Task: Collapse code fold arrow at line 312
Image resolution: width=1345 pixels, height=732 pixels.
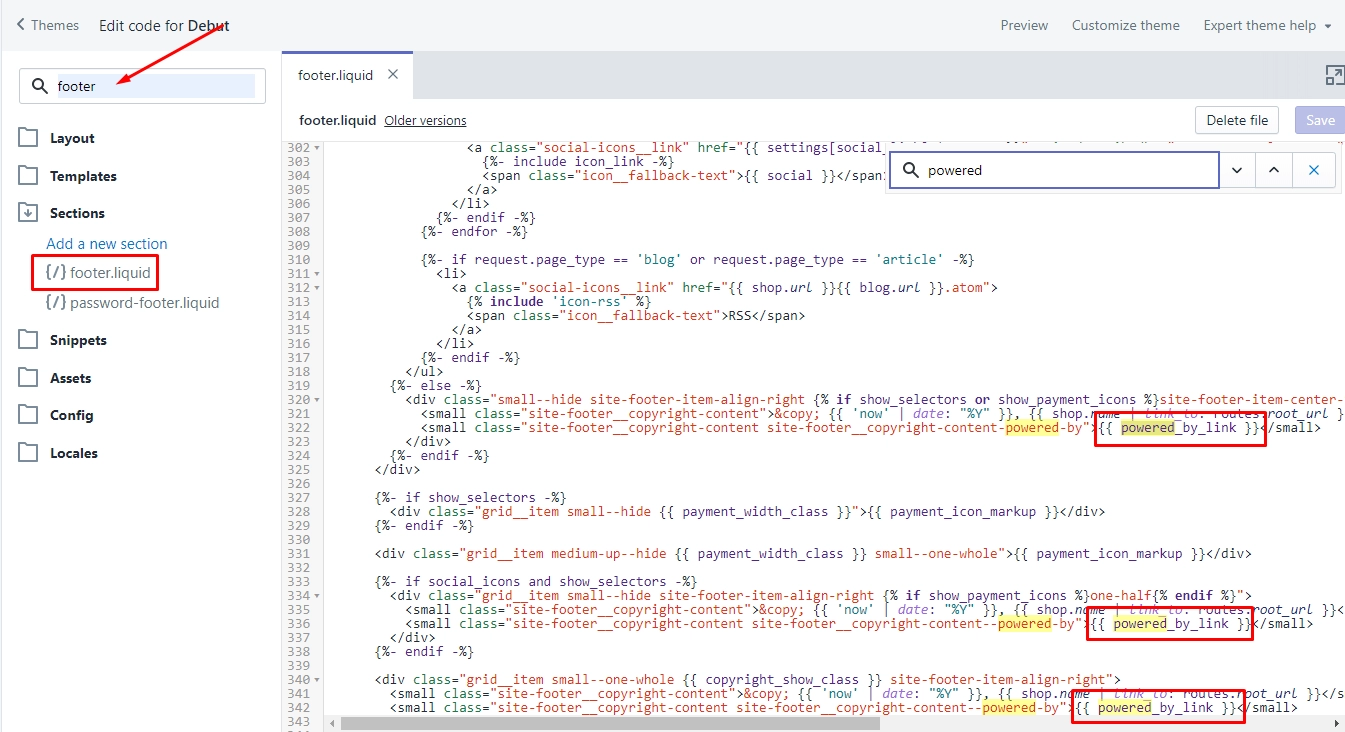Action: click(318, 288)
